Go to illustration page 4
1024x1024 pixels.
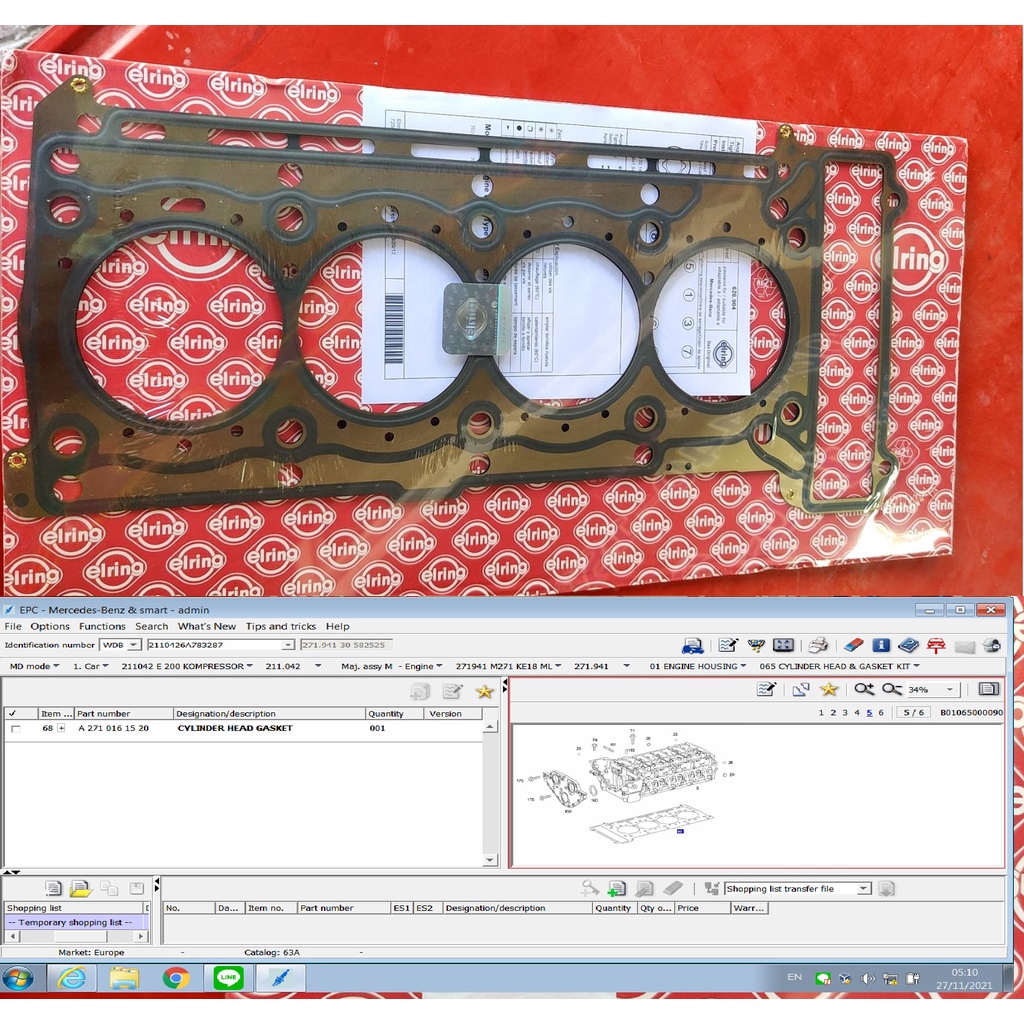[857, 712]
